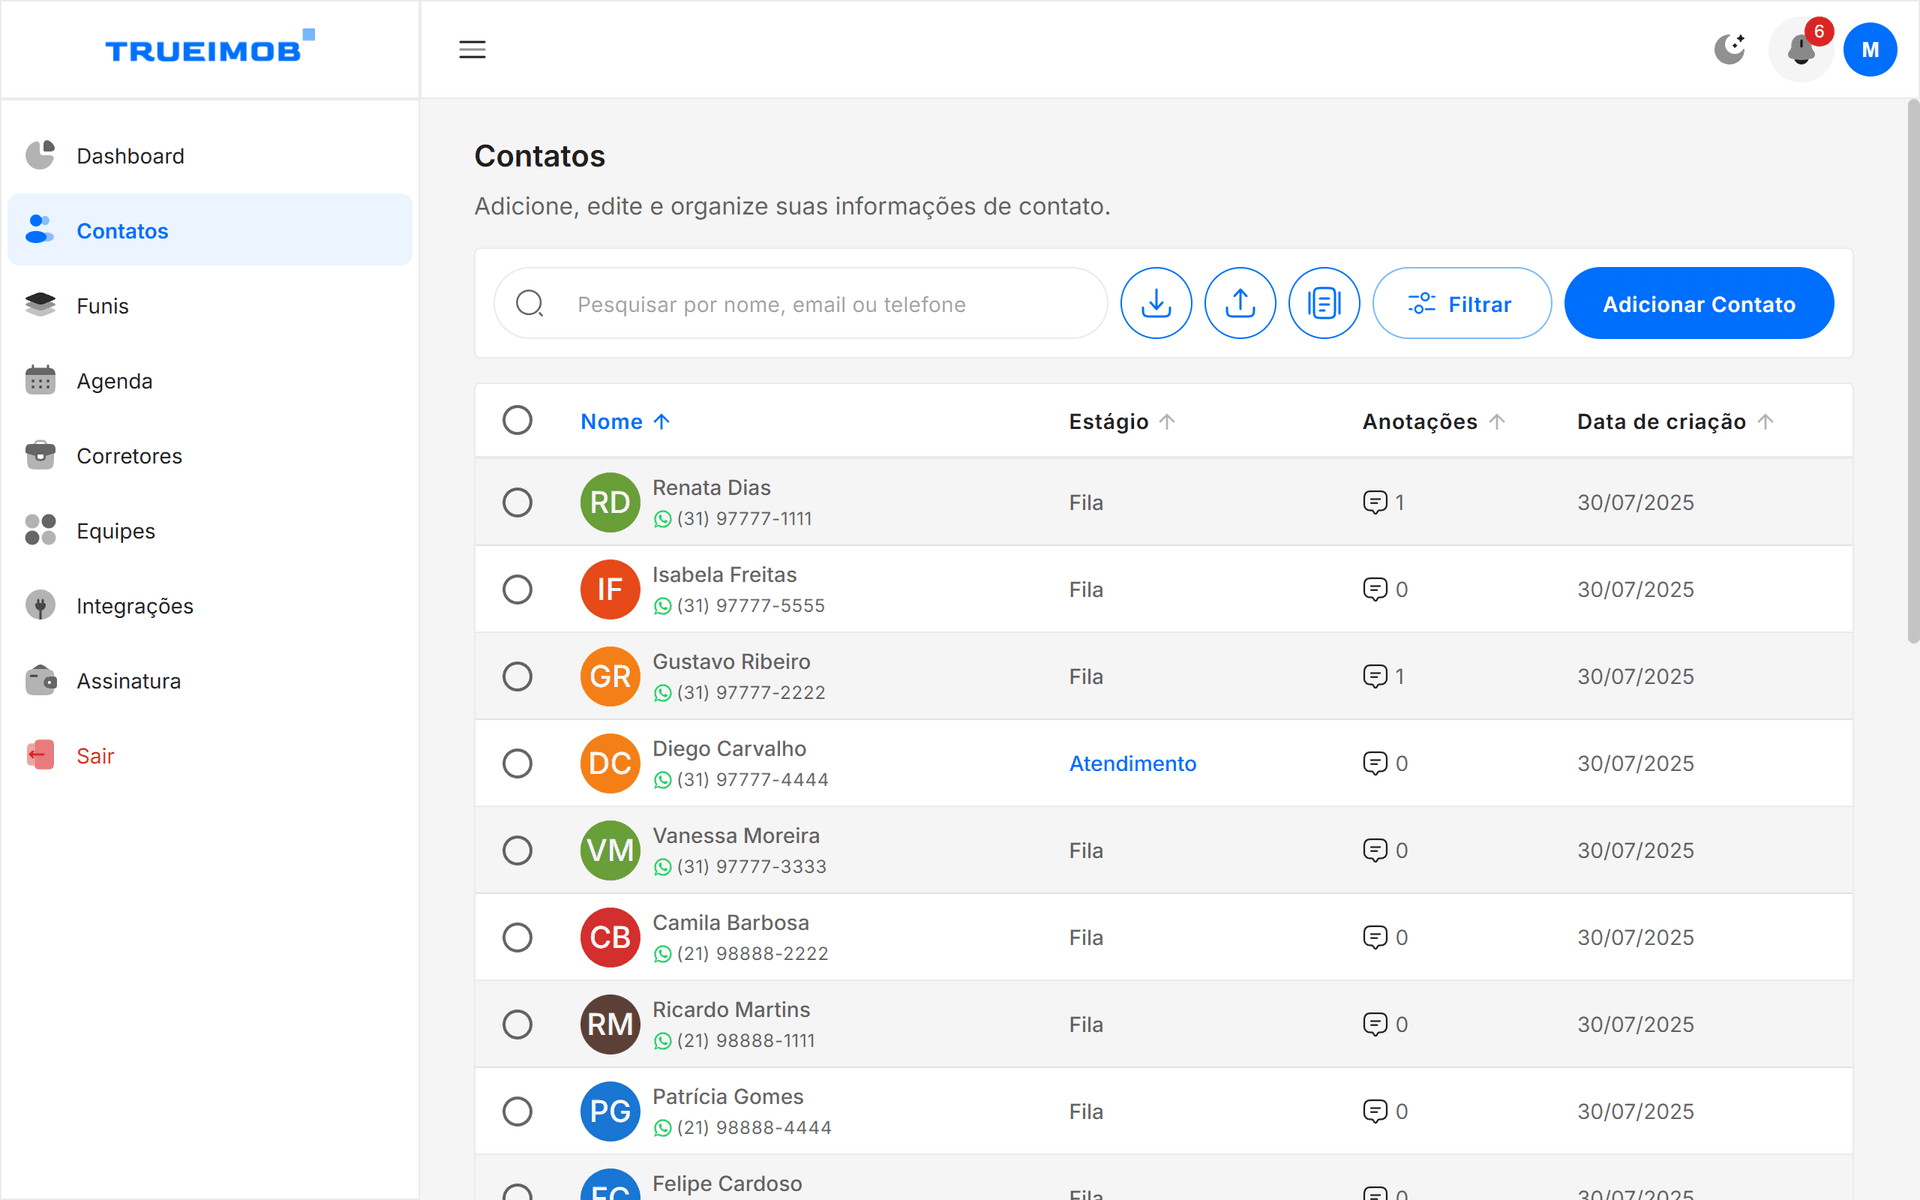
Task: Toggle dark mode moon icon
Action: pyautogui.click(x=1729, y=49)
